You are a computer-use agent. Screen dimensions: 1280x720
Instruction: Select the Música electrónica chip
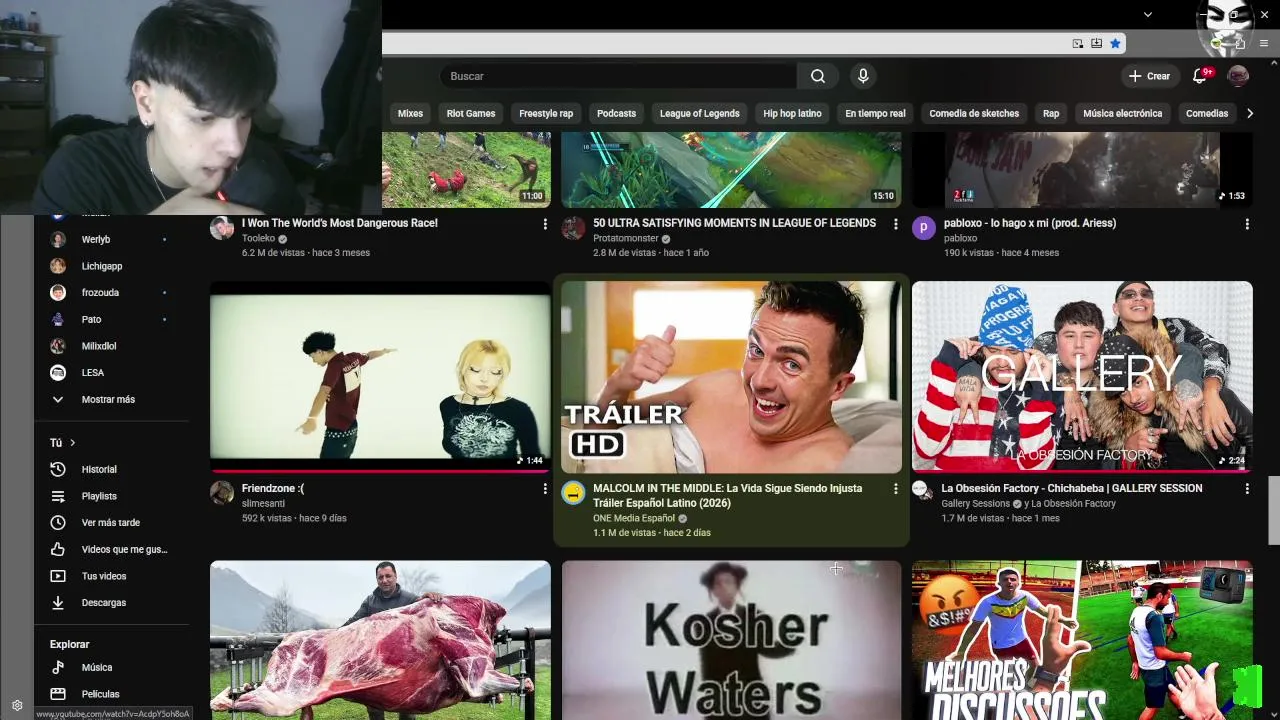tap(1122, 113)
